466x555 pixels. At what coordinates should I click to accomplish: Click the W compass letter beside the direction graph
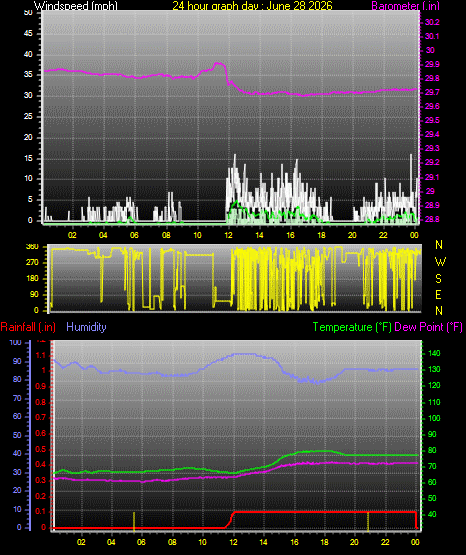coord(440,262)
